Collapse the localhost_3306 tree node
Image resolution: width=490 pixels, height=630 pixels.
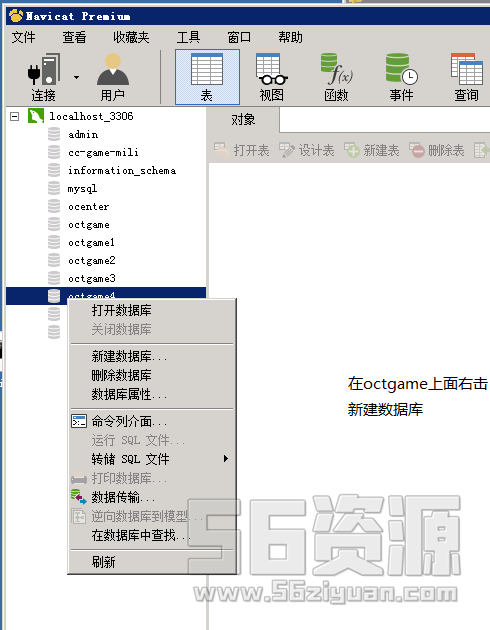click(14, 117)
